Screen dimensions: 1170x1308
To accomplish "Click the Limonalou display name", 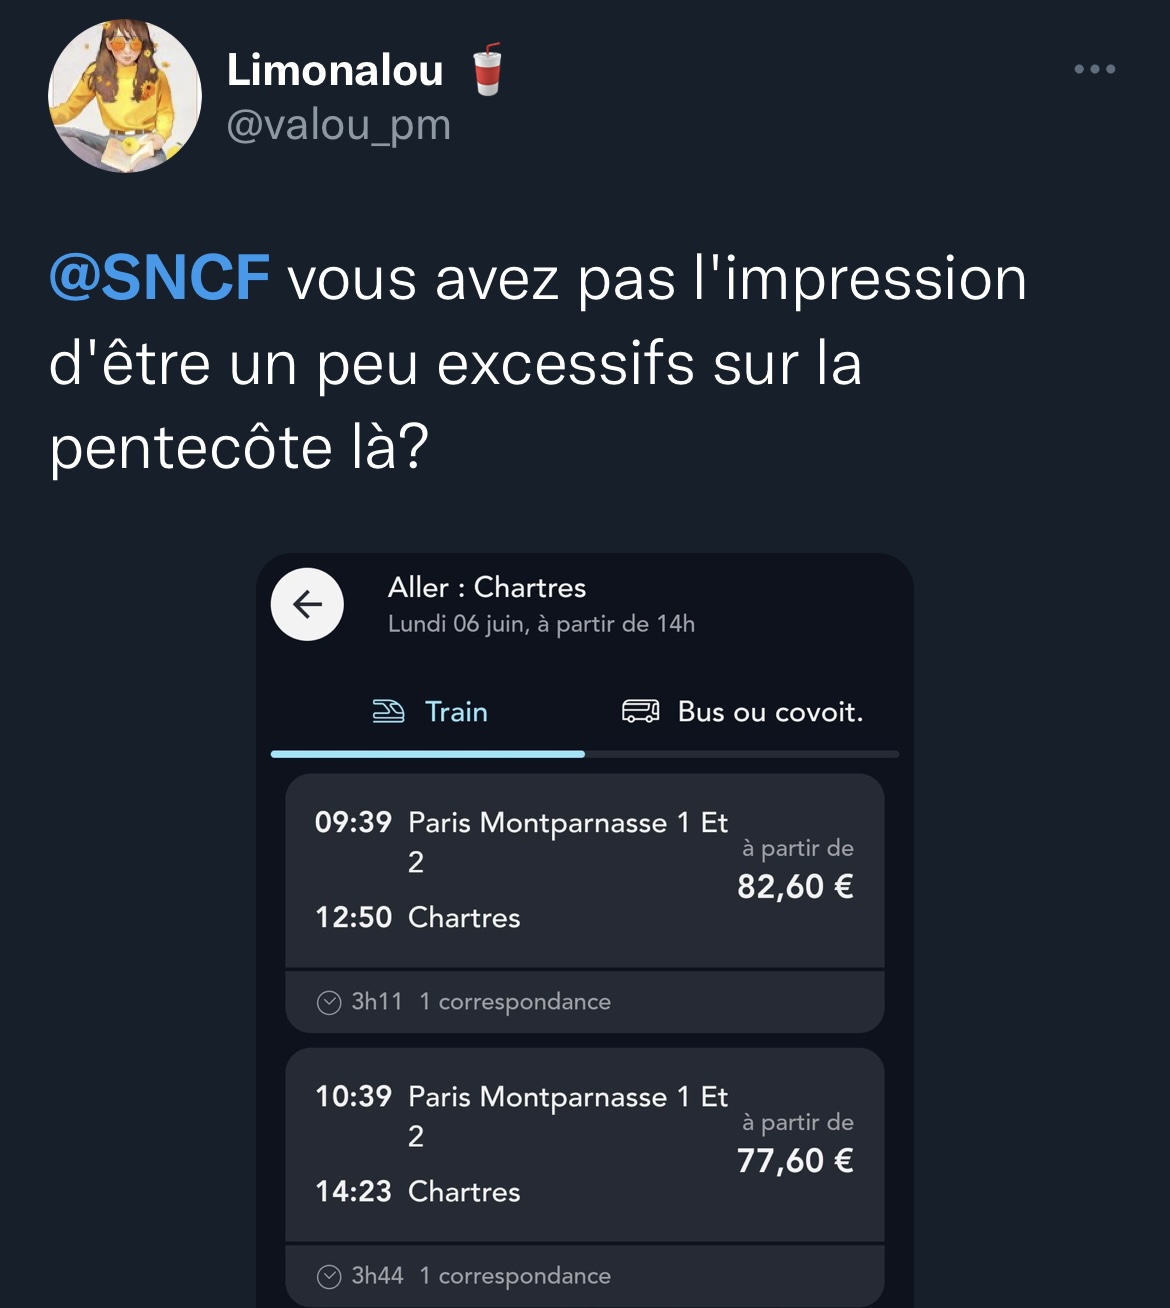I will click(335, 70).
